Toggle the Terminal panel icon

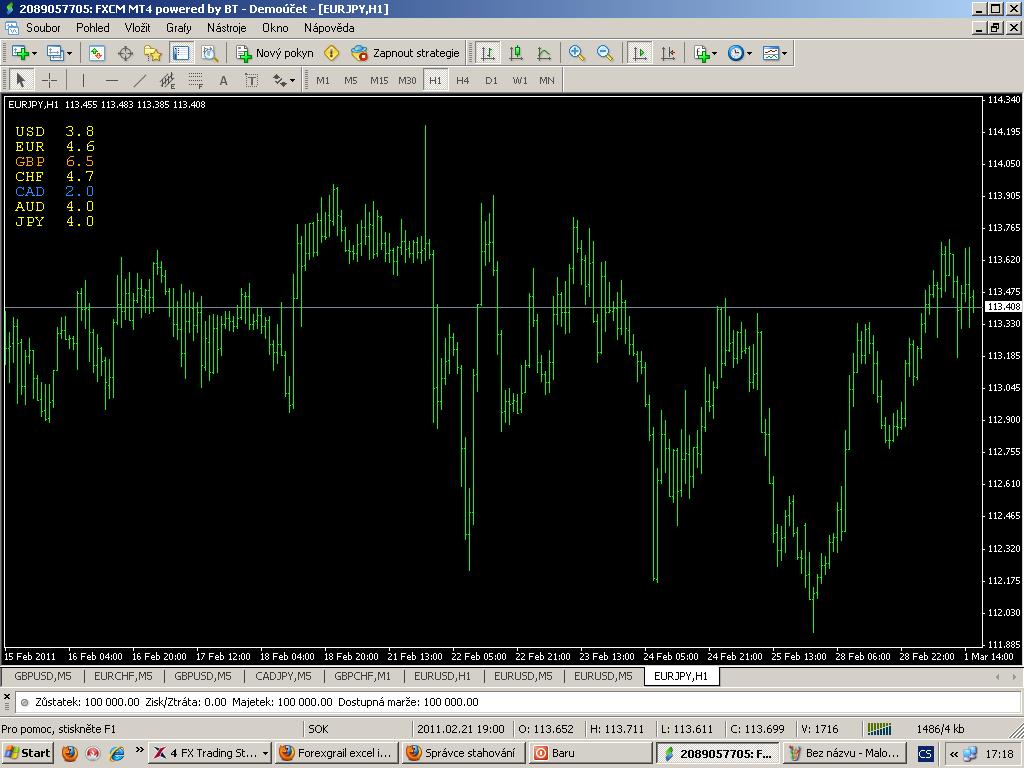point(181,53)
